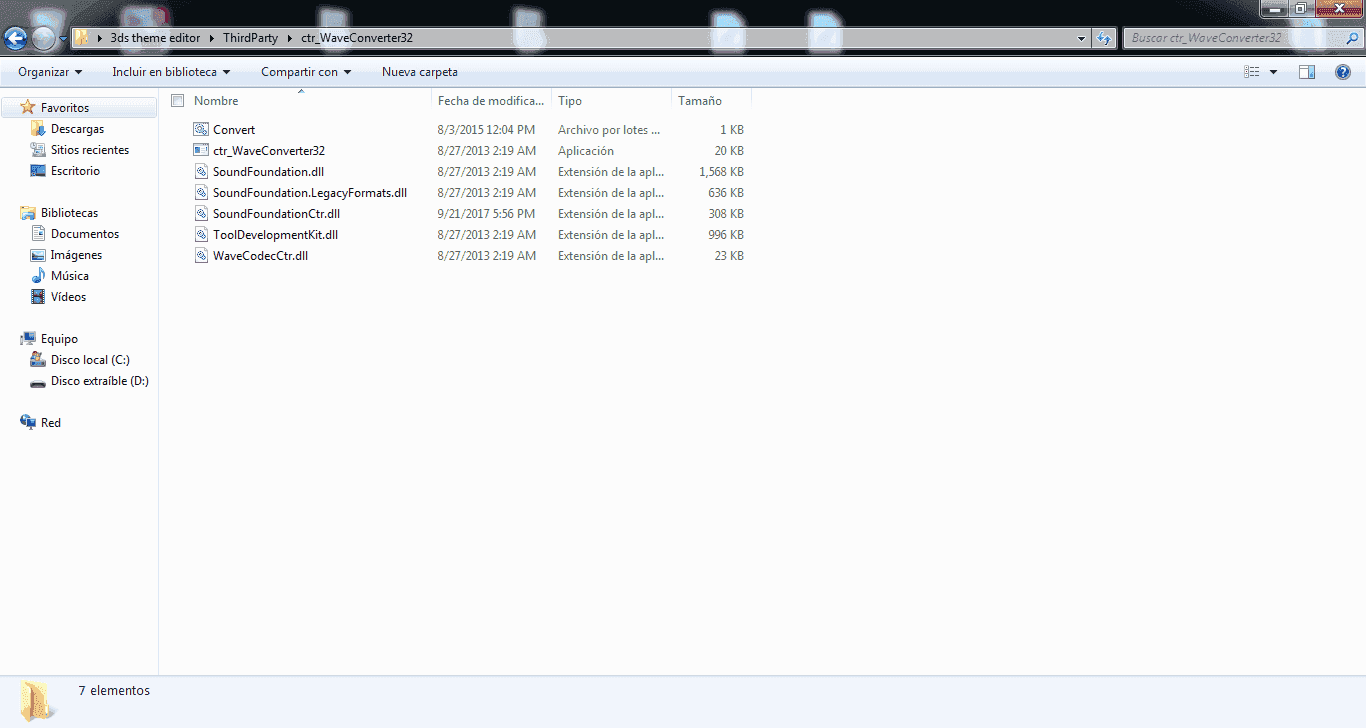The image size is (1366, 728).
Task: Sort by Fecha de modifica... column header
Action: tap(492, 101)
